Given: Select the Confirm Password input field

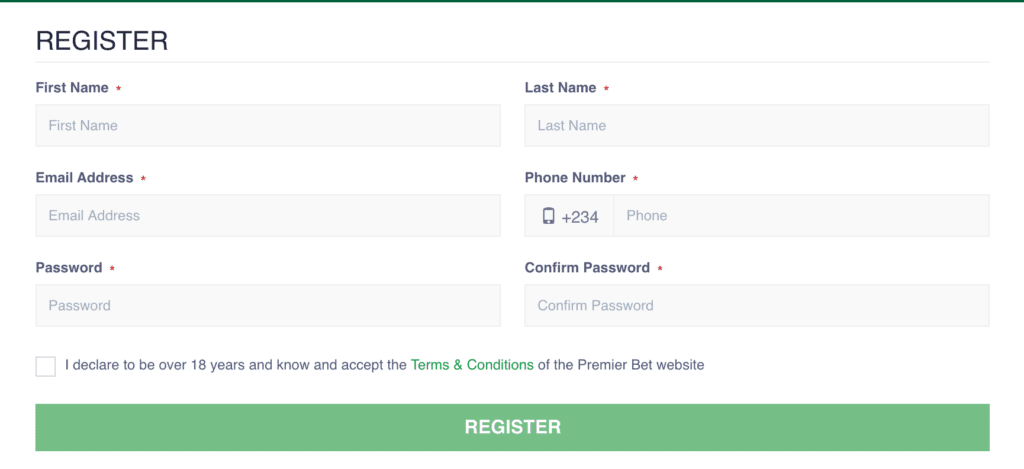Looking at the screenshot, I should pos(757,305).
